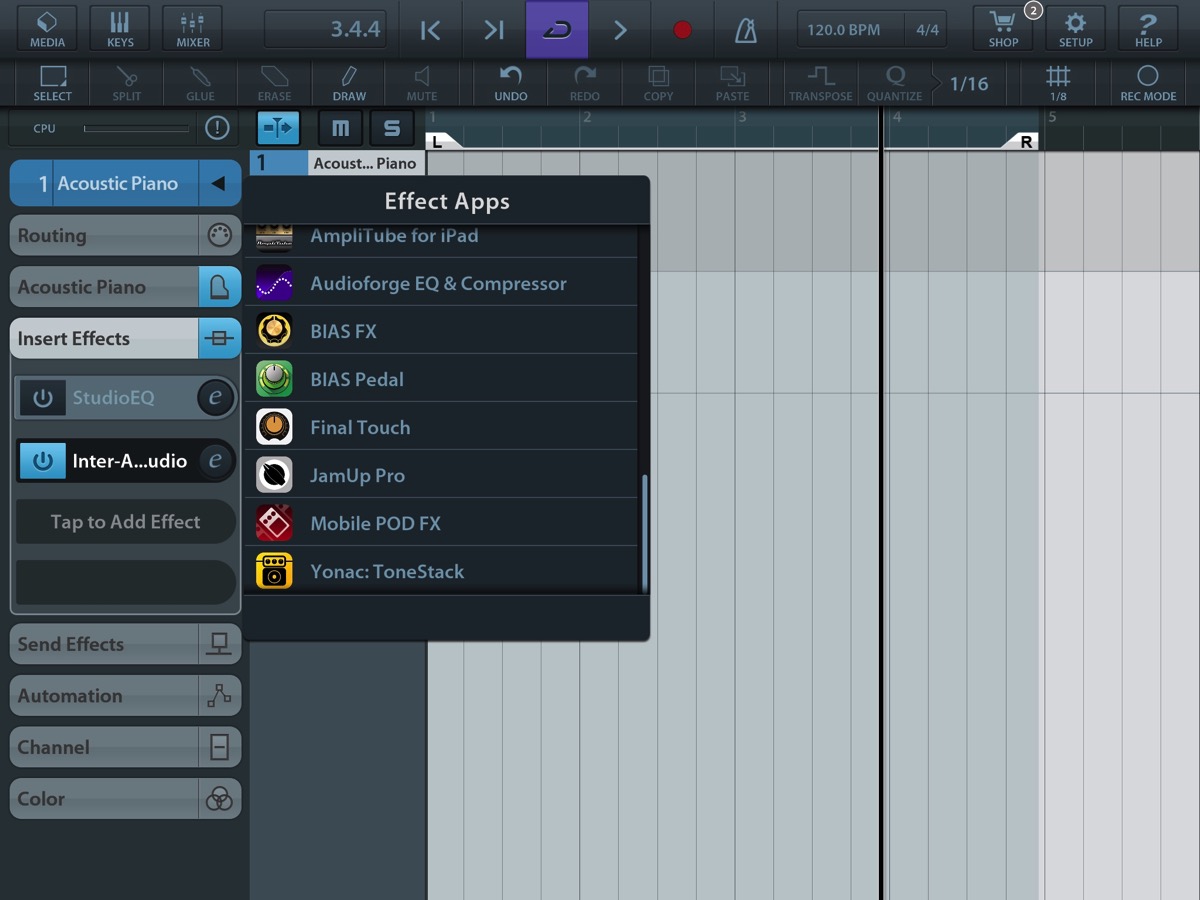This screenshot has width=1200, height=900.
Task: Click the Copy icon
Action: point(658,83)
